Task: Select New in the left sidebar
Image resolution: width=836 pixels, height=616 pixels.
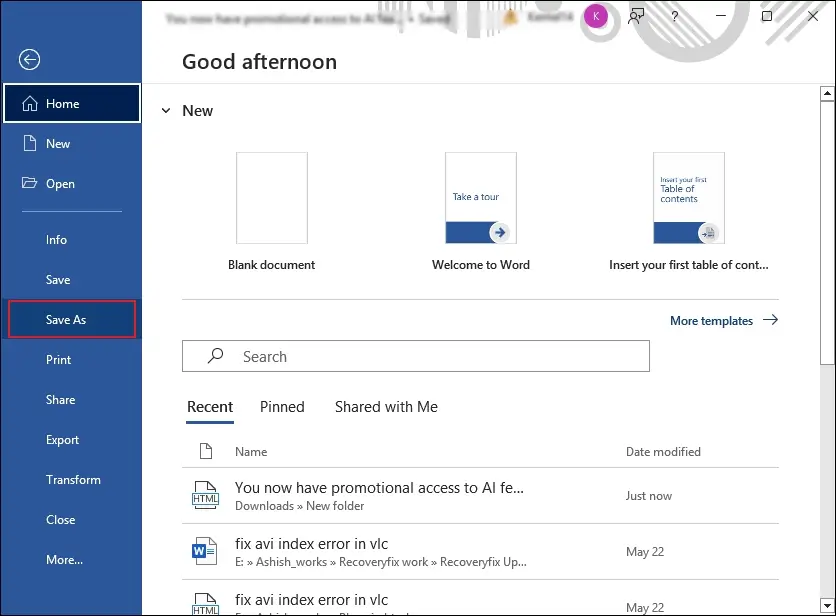Action: (71, 143)
